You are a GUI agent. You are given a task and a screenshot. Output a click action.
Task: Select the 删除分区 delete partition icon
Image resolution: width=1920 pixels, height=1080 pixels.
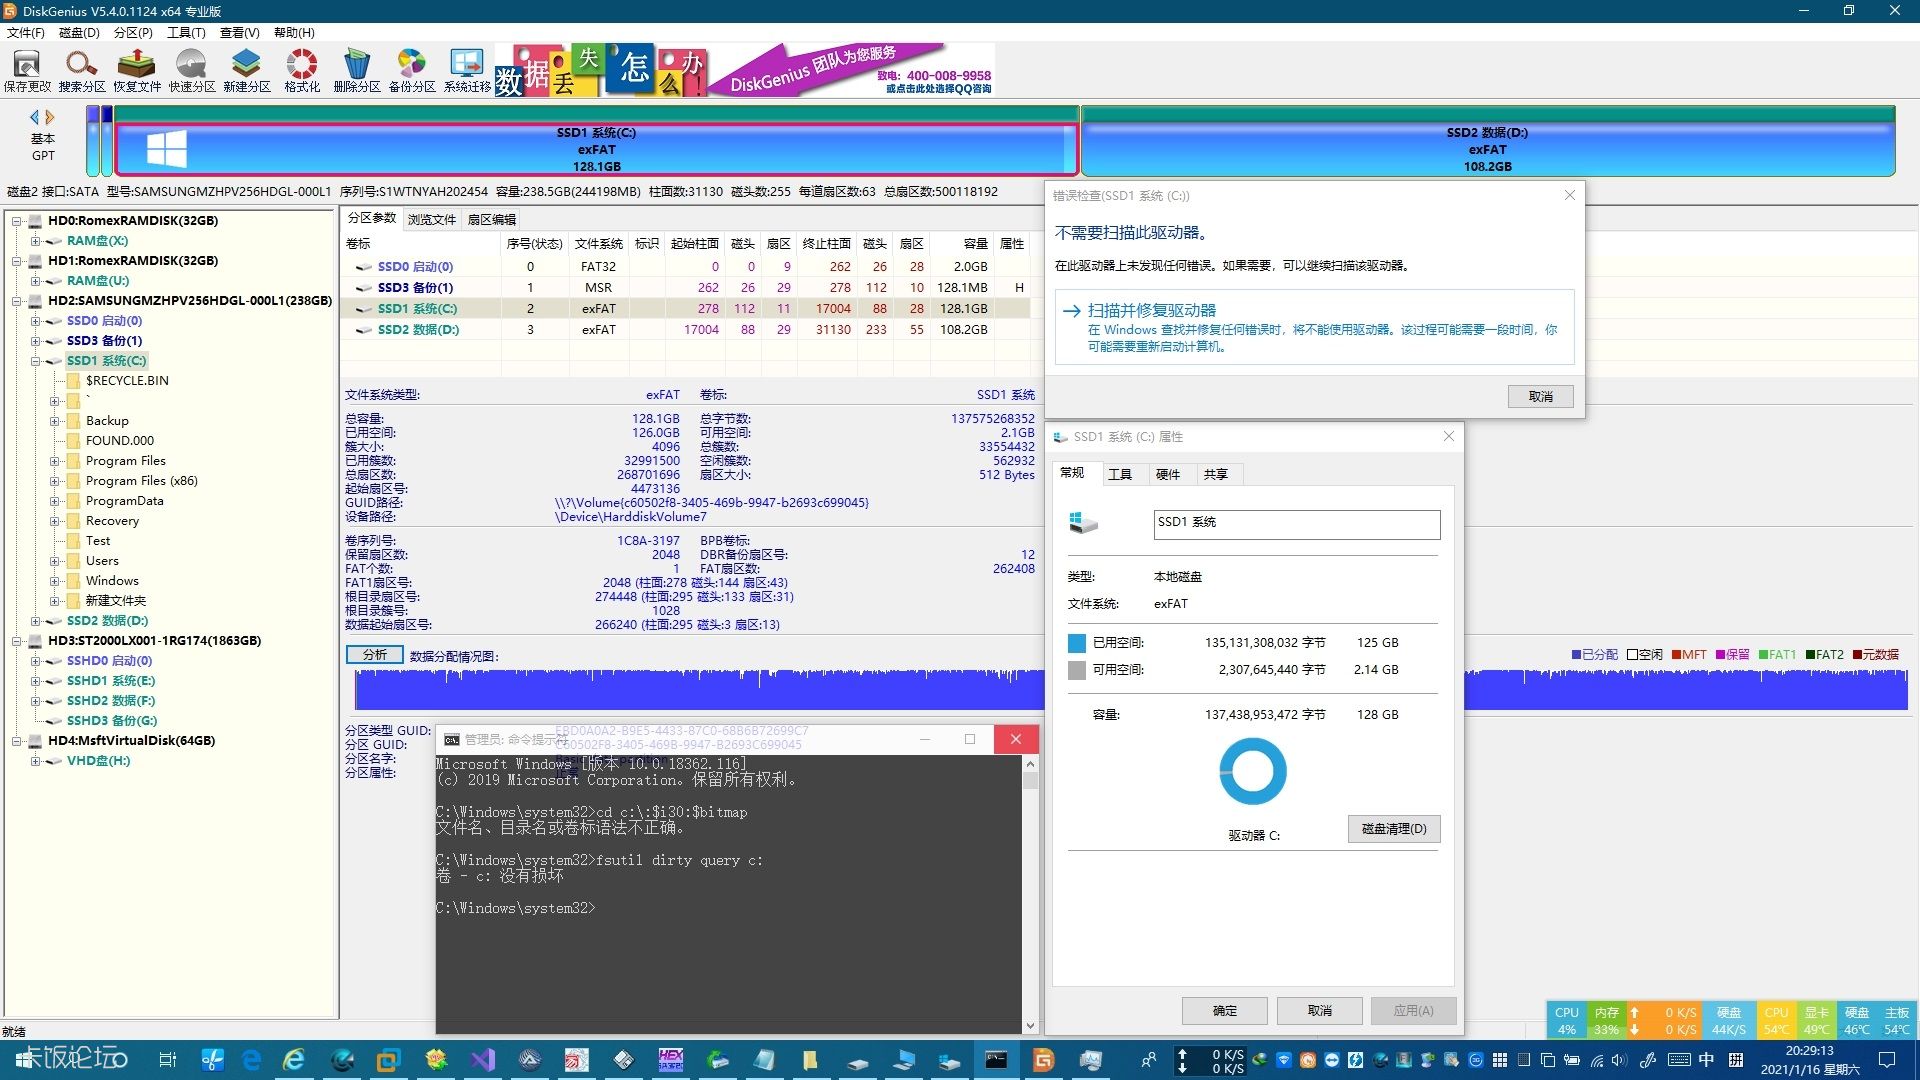click(357, 70)
